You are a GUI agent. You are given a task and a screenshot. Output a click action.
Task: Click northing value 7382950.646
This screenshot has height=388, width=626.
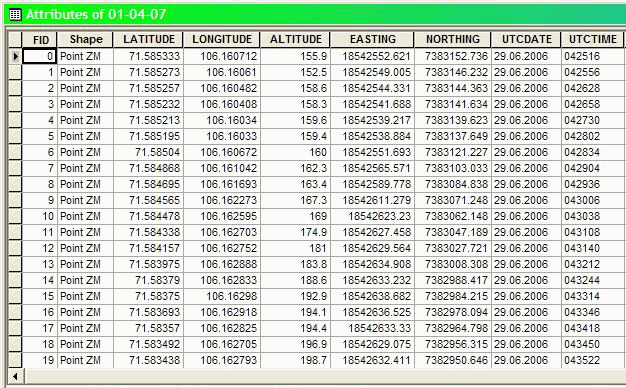point(456,360)
